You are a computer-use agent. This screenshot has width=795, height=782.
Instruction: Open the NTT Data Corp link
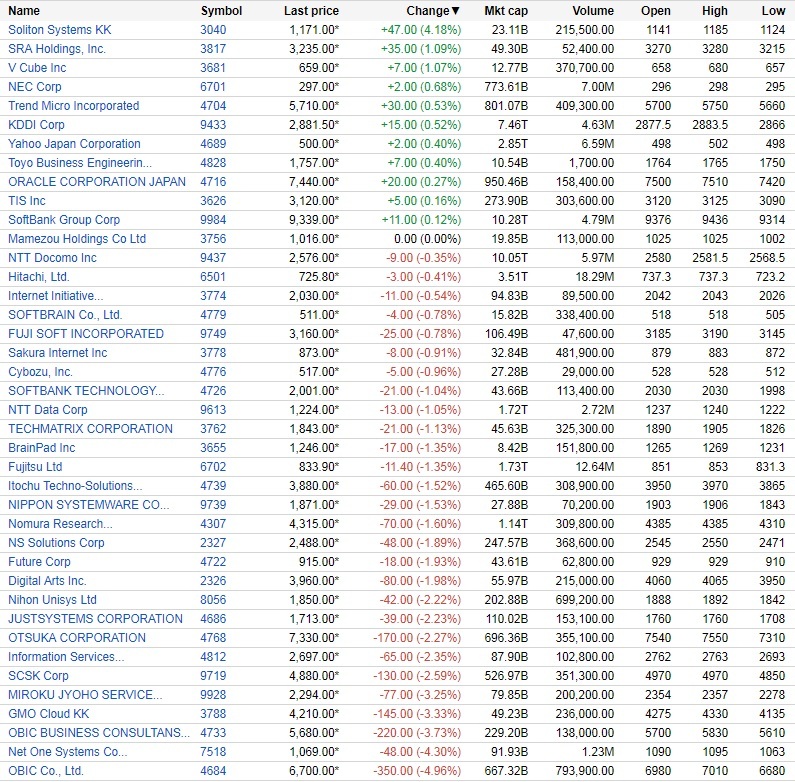click(48, 410)
